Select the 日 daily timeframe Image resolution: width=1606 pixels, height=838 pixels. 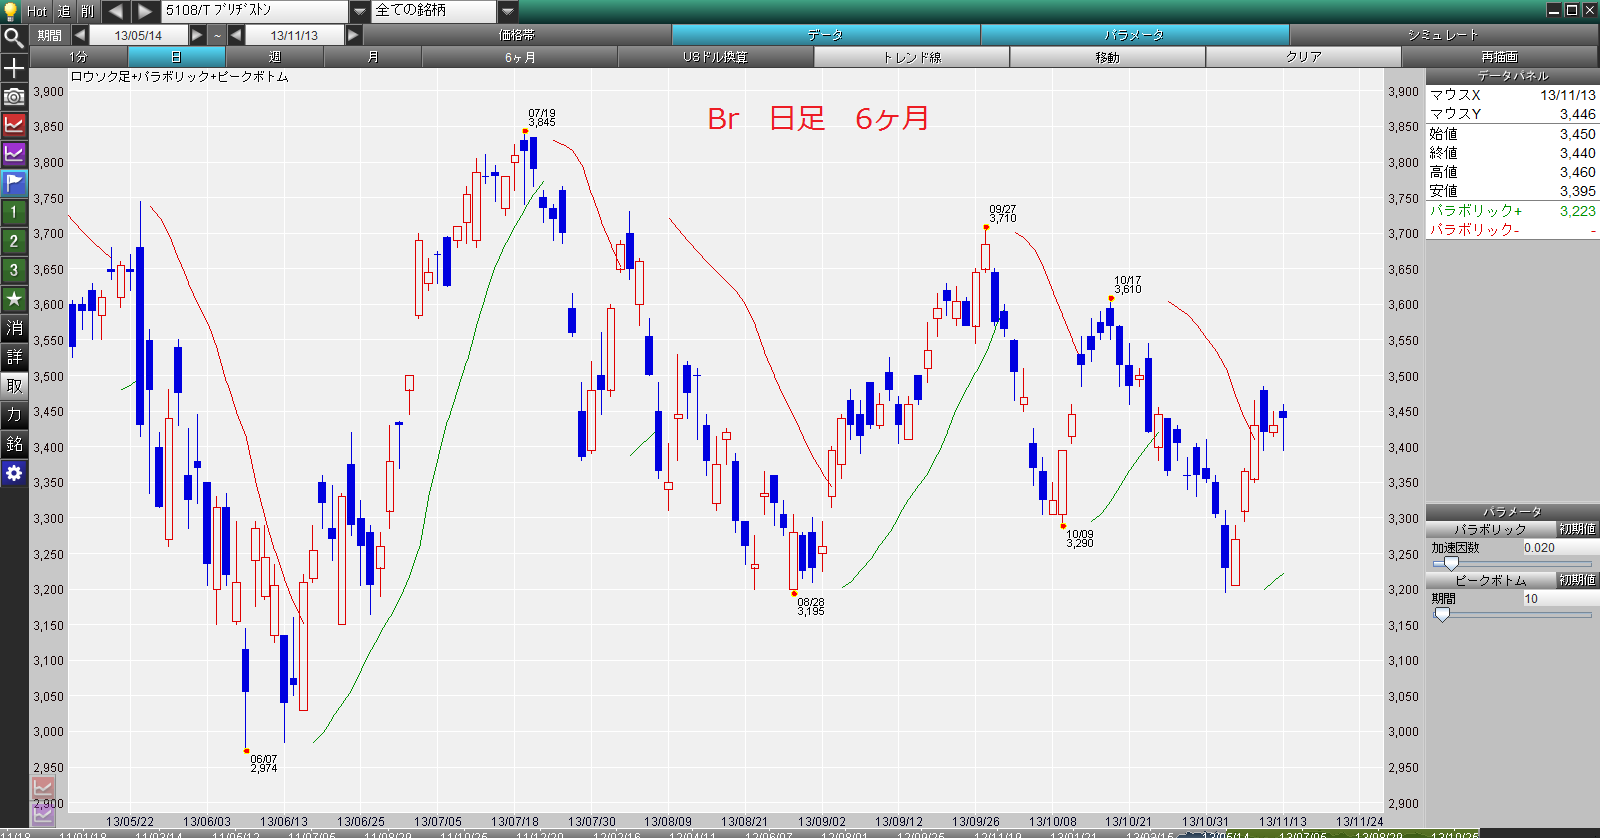click(177, 57)
